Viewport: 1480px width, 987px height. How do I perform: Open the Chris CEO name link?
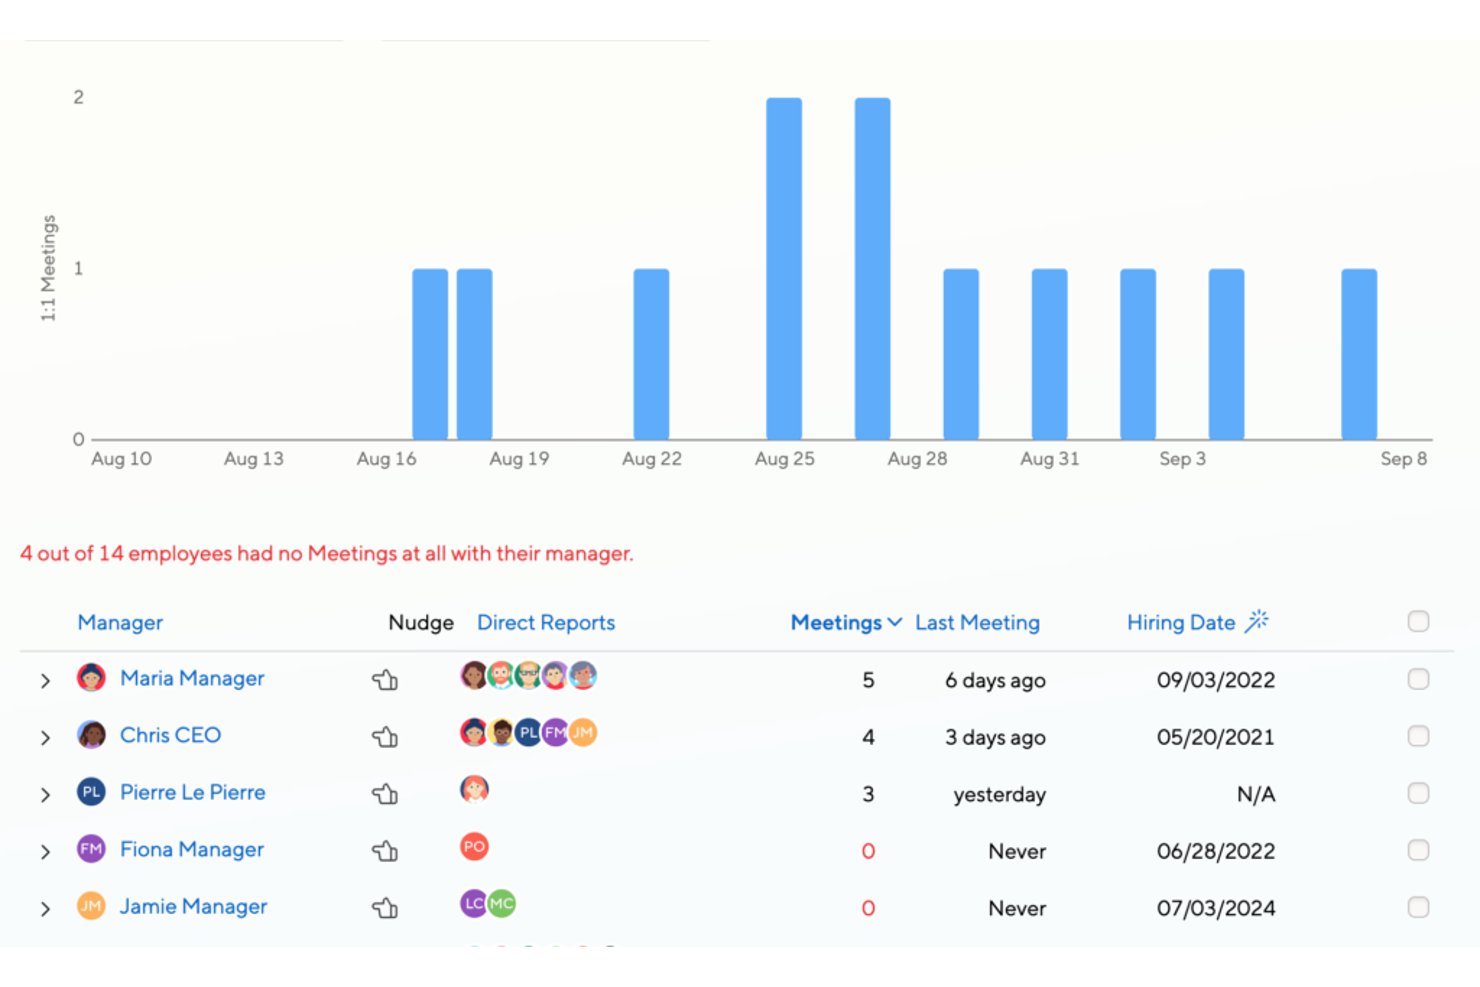(x=170, y=735)
